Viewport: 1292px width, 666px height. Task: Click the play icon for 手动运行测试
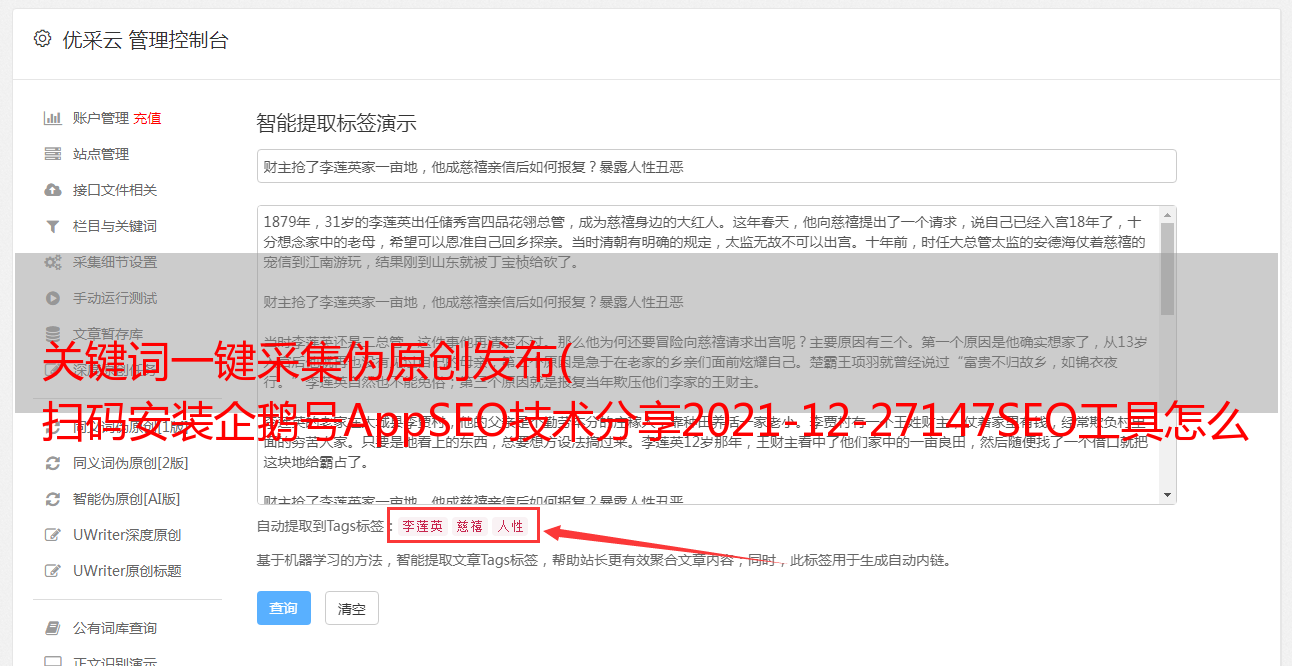point(52,298)
